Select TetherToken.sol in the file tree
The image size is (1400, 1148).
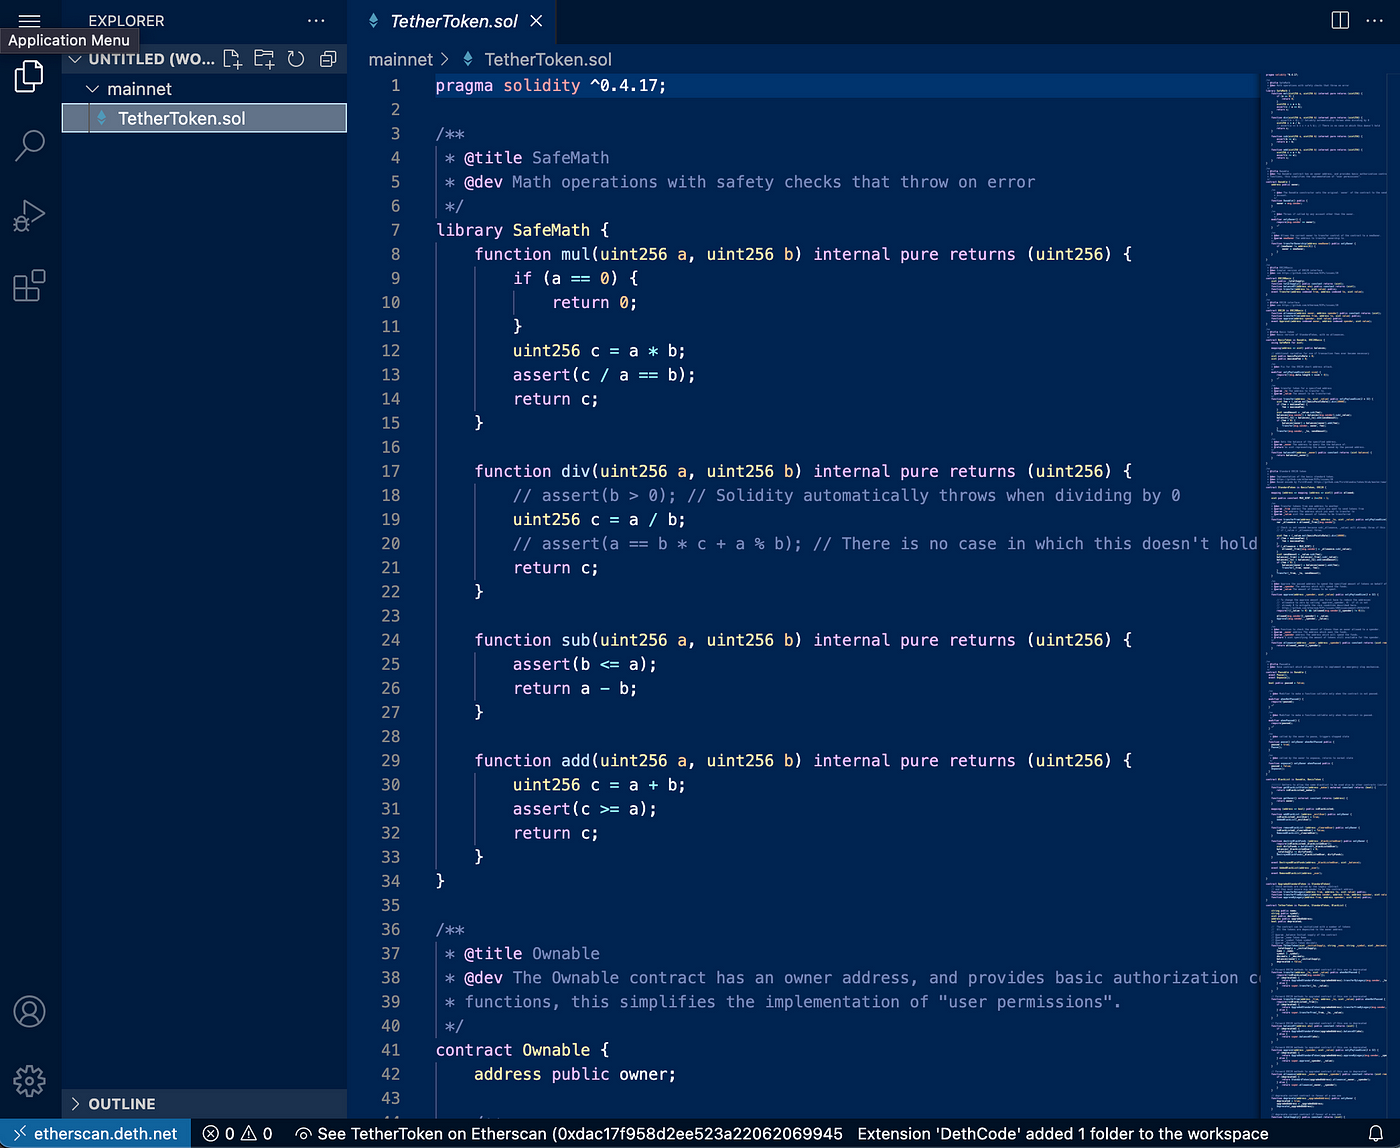(x=204, y=118)
